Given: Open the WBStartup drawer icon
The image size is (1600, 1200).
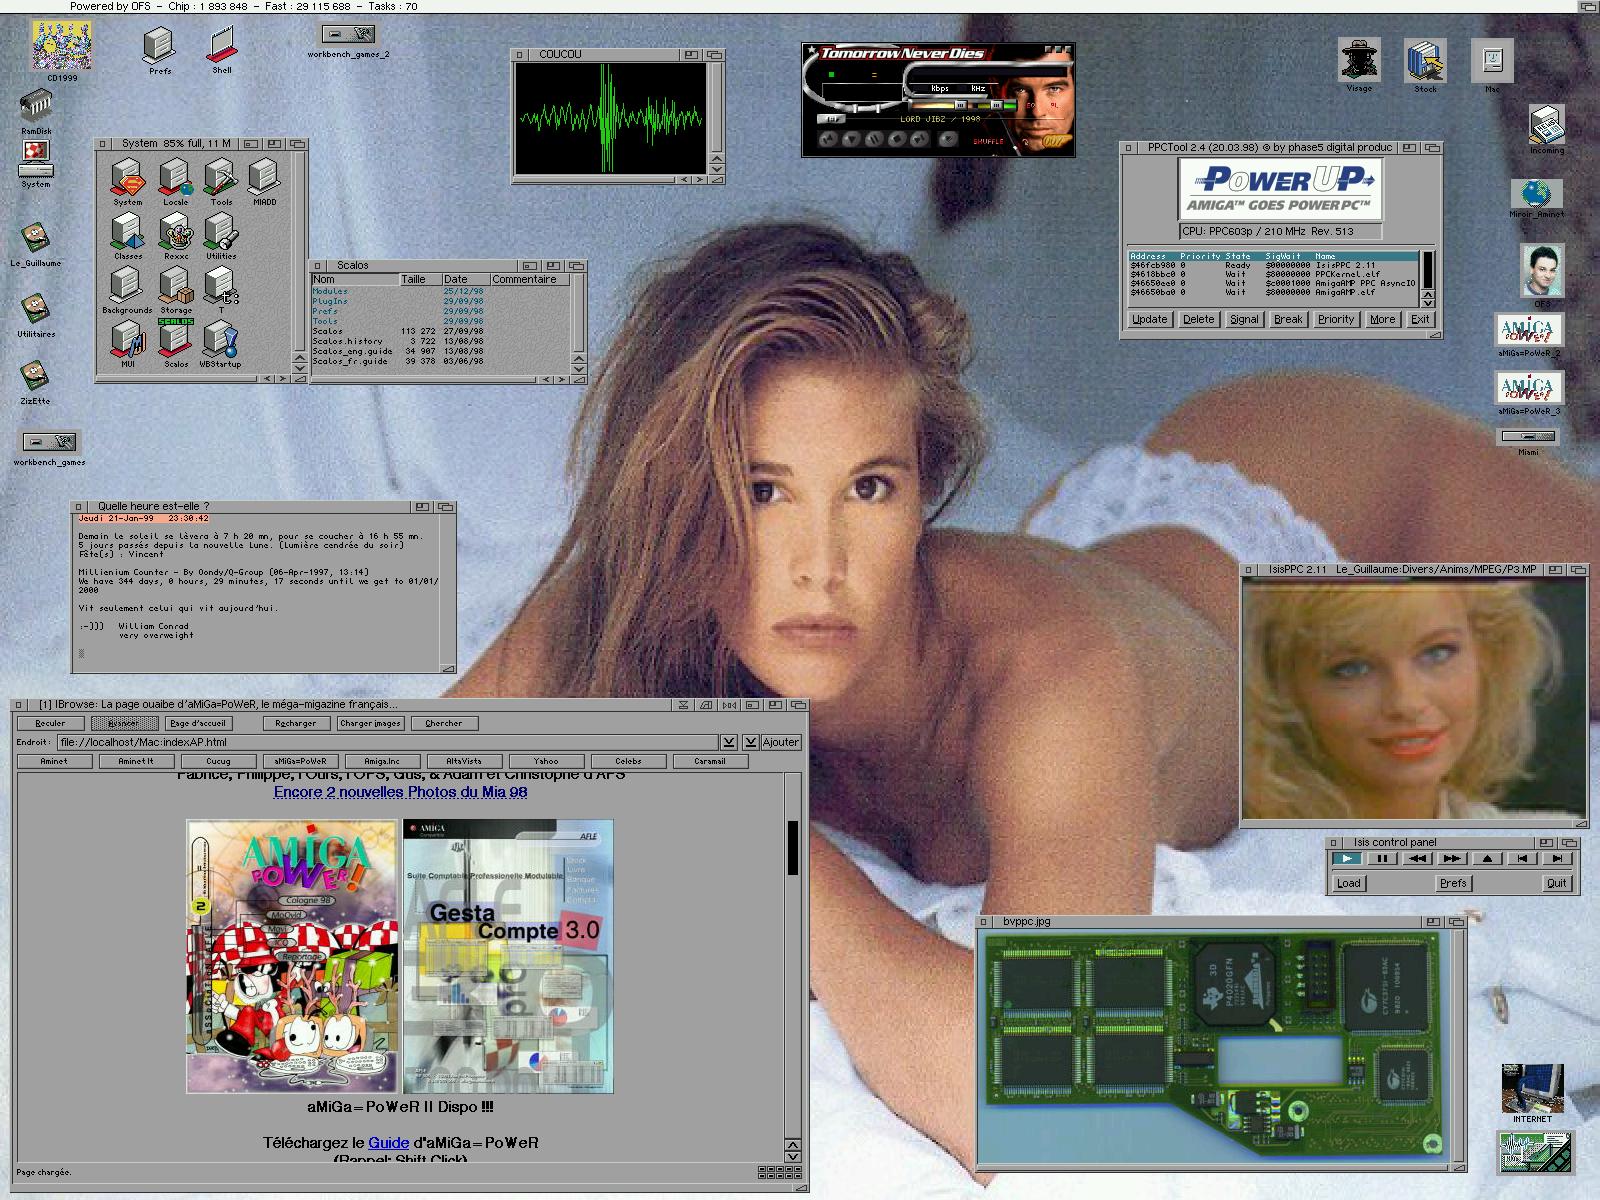Looking at the screenshot, I should tap(220, 341).
